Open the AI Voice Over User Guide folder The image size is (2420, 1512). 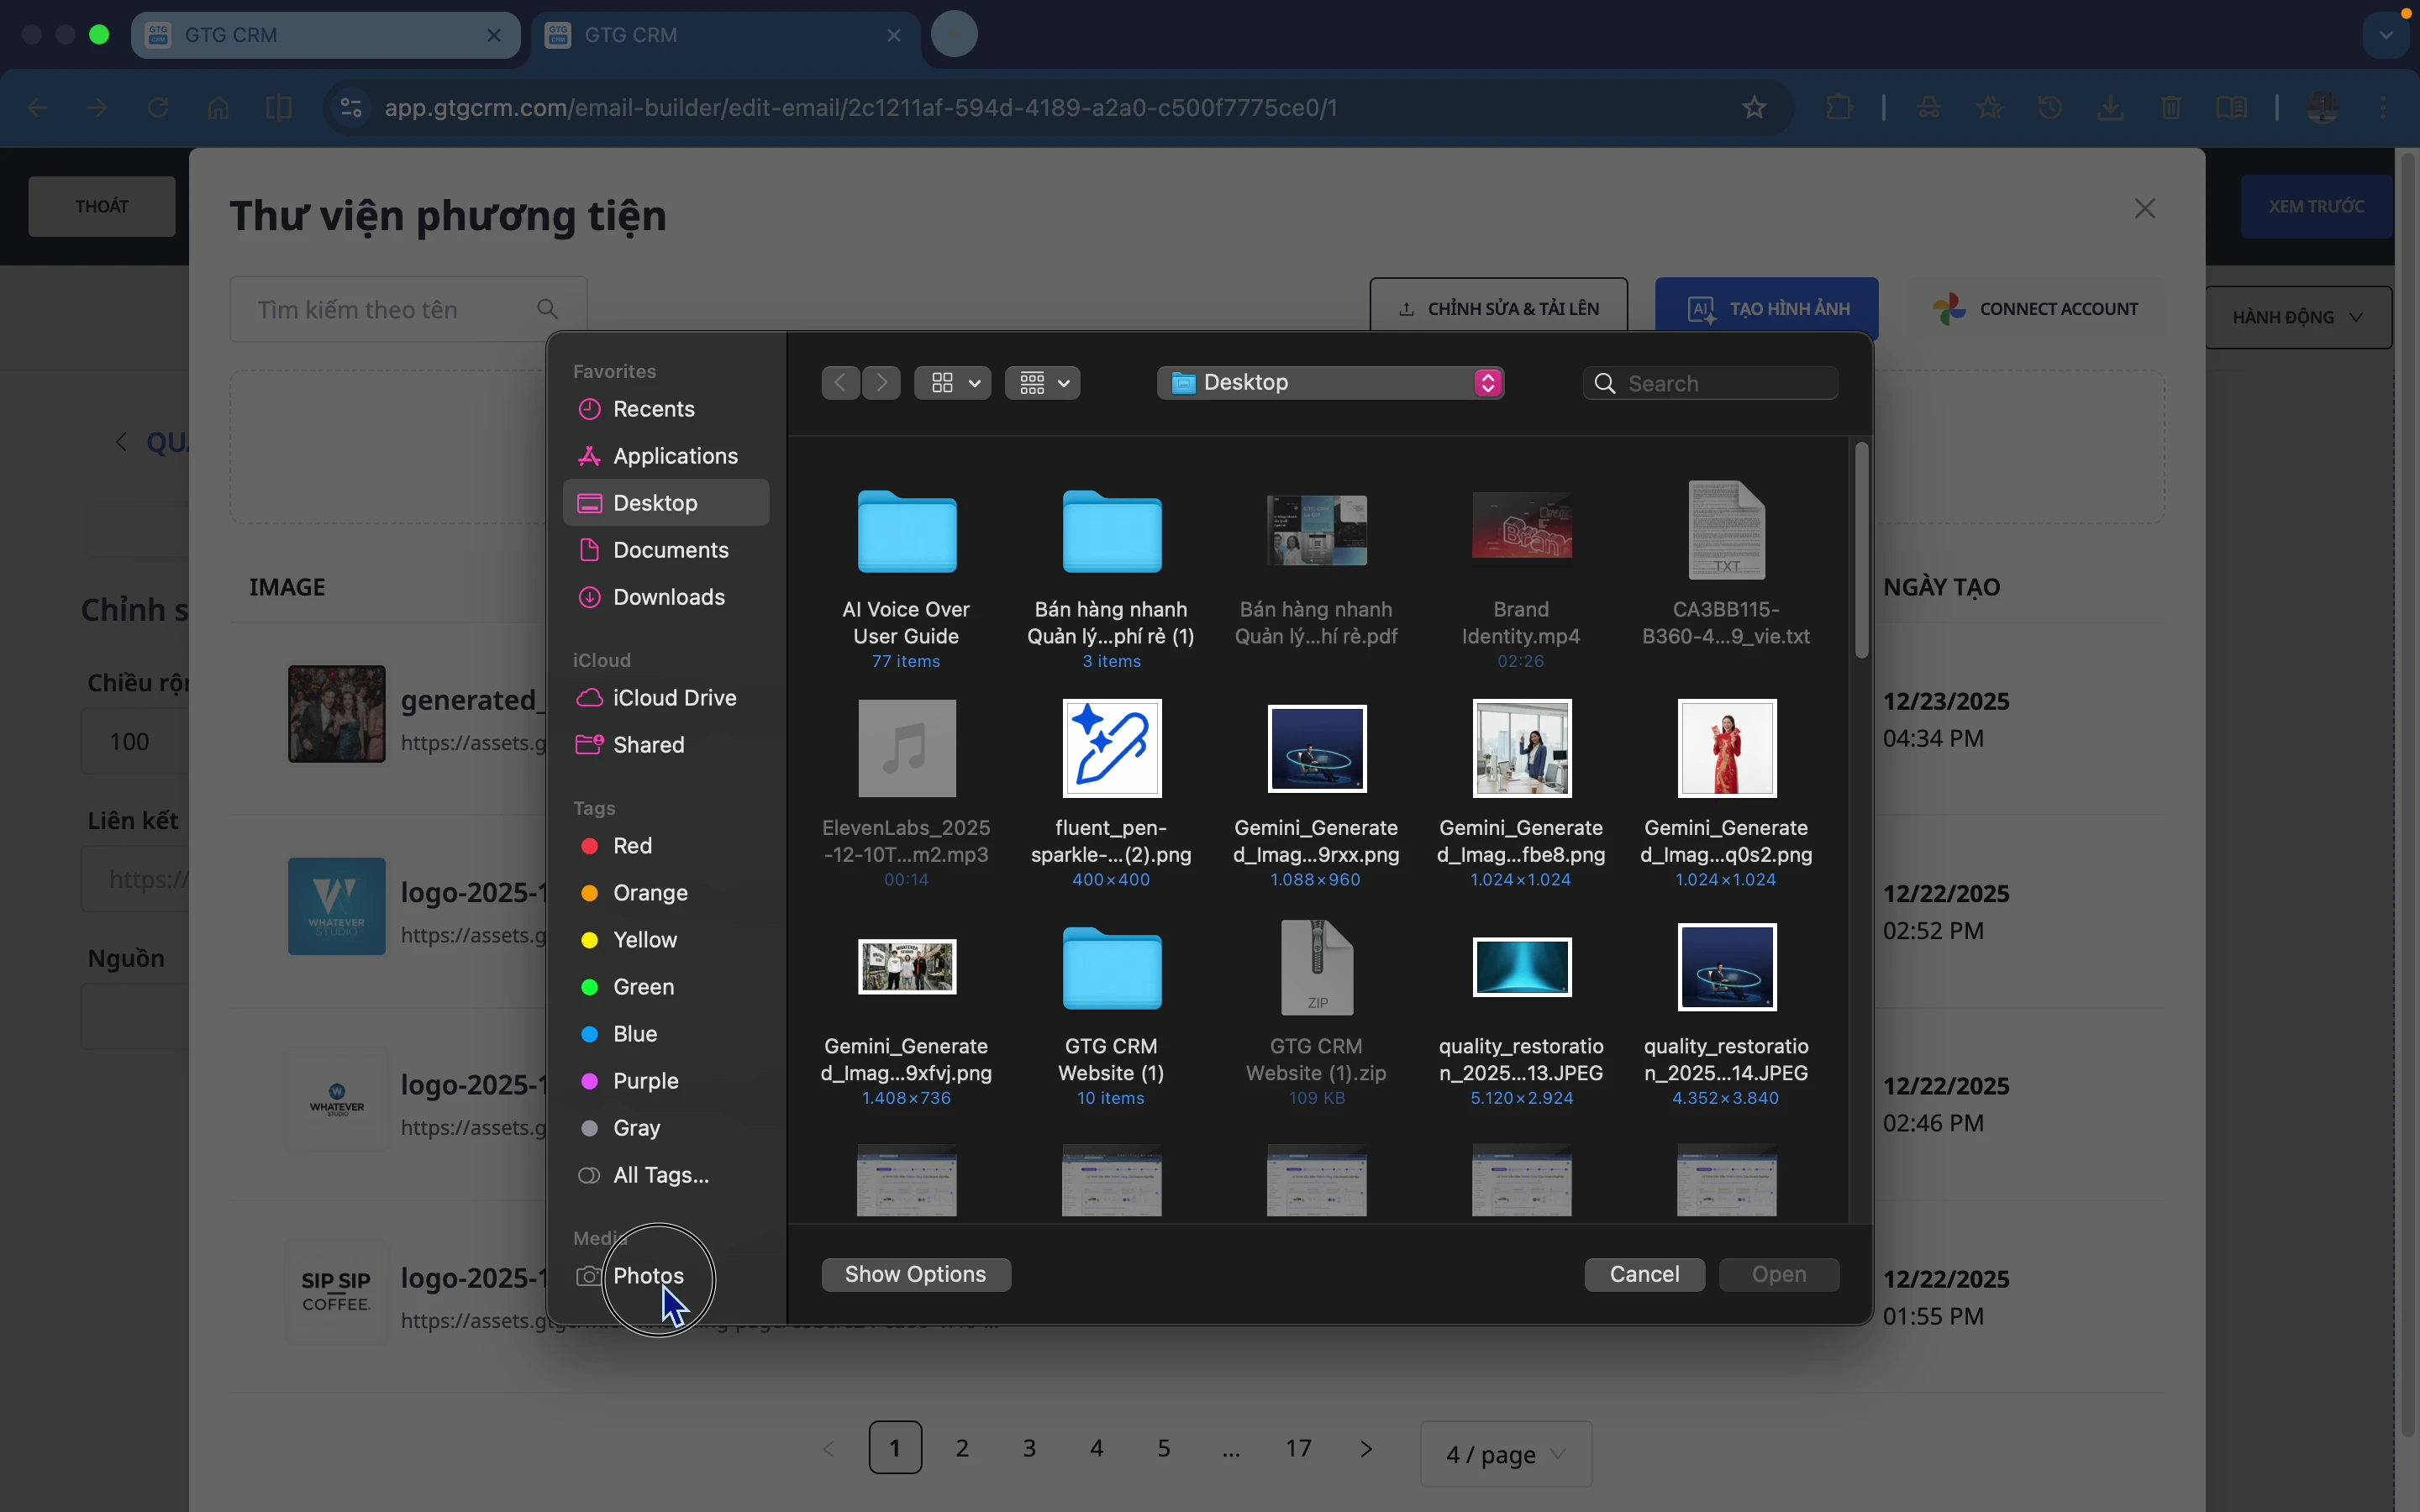(906, 532)
